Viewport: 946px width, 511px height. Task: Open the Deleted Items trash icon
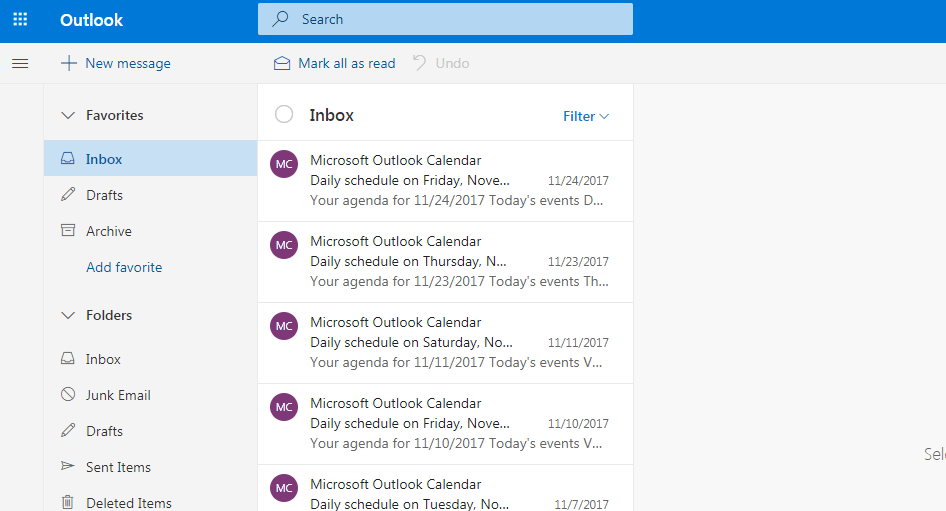pos(68,502)
